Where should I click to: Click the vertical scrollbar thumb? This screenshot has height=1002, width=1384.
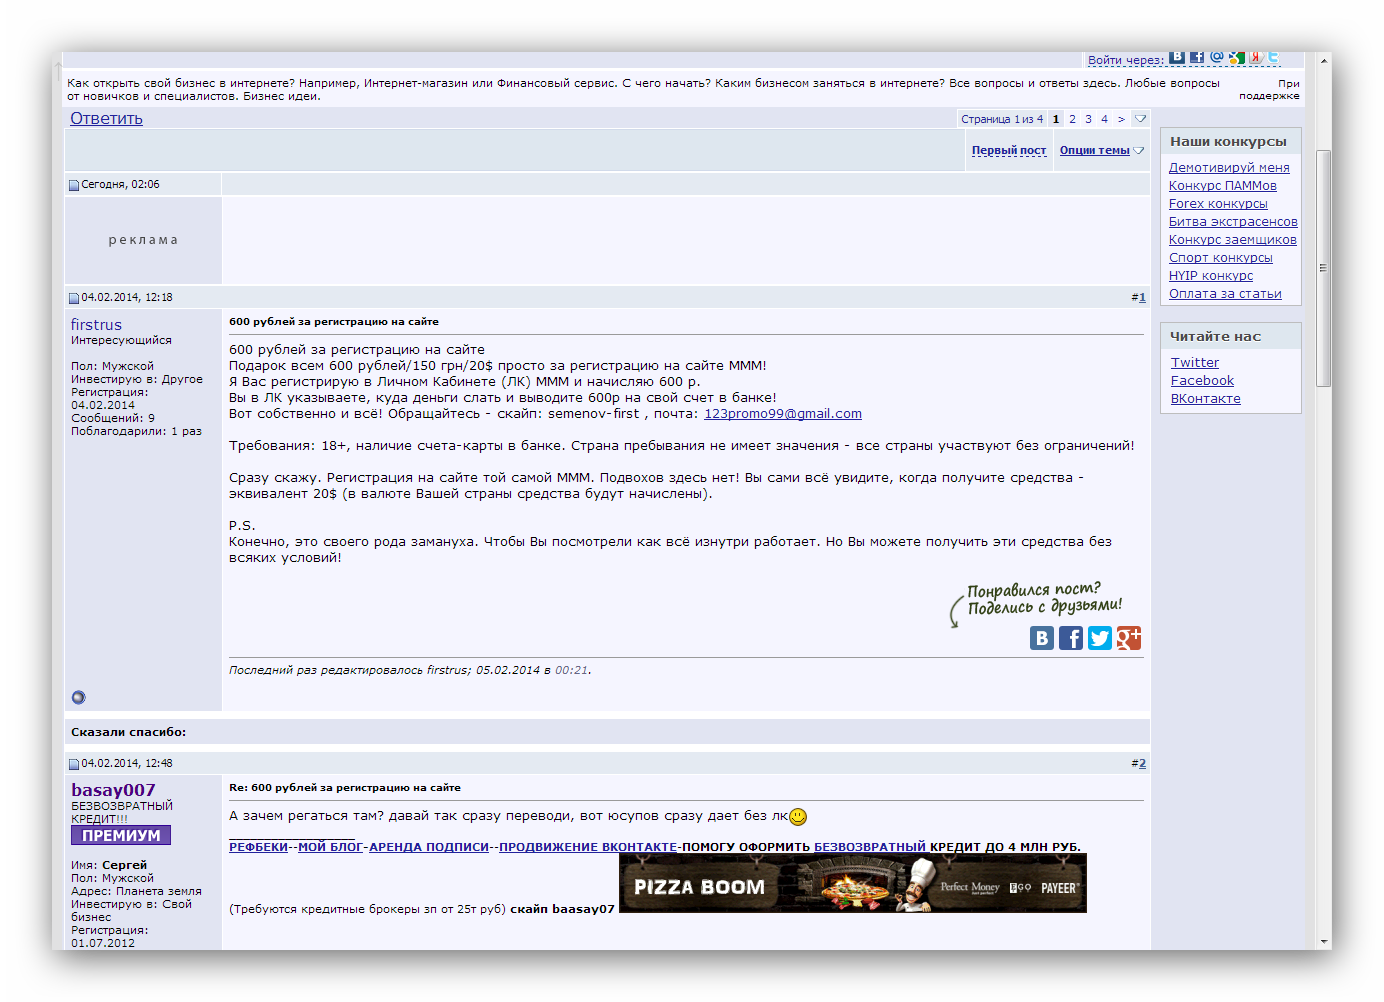coord(1324,268)
